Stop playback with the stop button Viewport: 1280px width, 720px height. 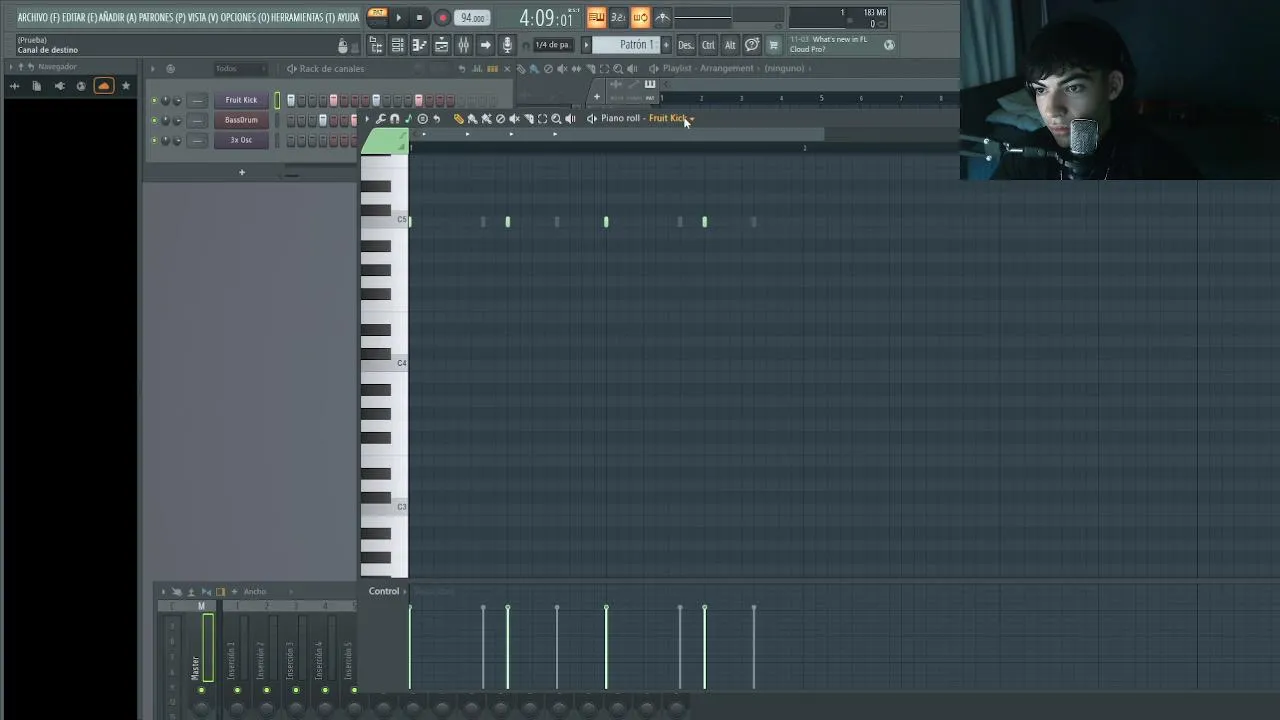419,18
